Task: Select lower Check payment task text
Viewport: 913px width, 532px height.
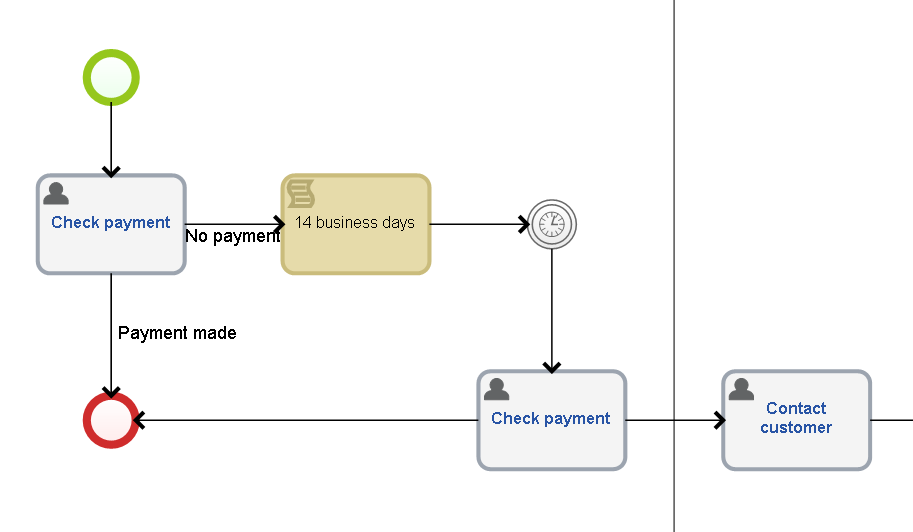Action: 551,419
